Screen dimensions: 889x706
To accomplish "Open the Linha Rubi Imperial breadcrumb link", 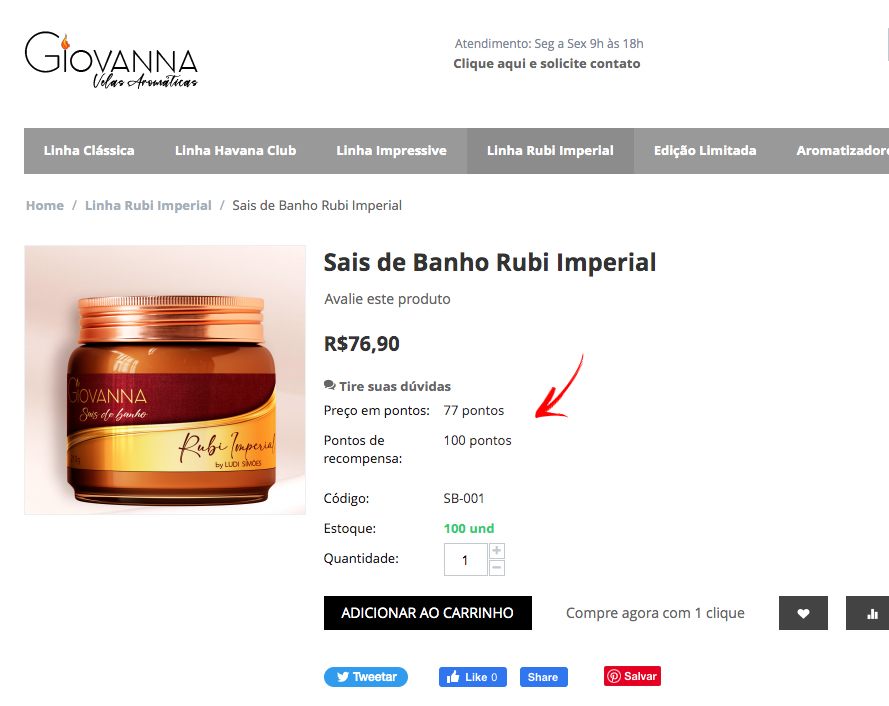I will pyautogui.click(x=148, y=205).
